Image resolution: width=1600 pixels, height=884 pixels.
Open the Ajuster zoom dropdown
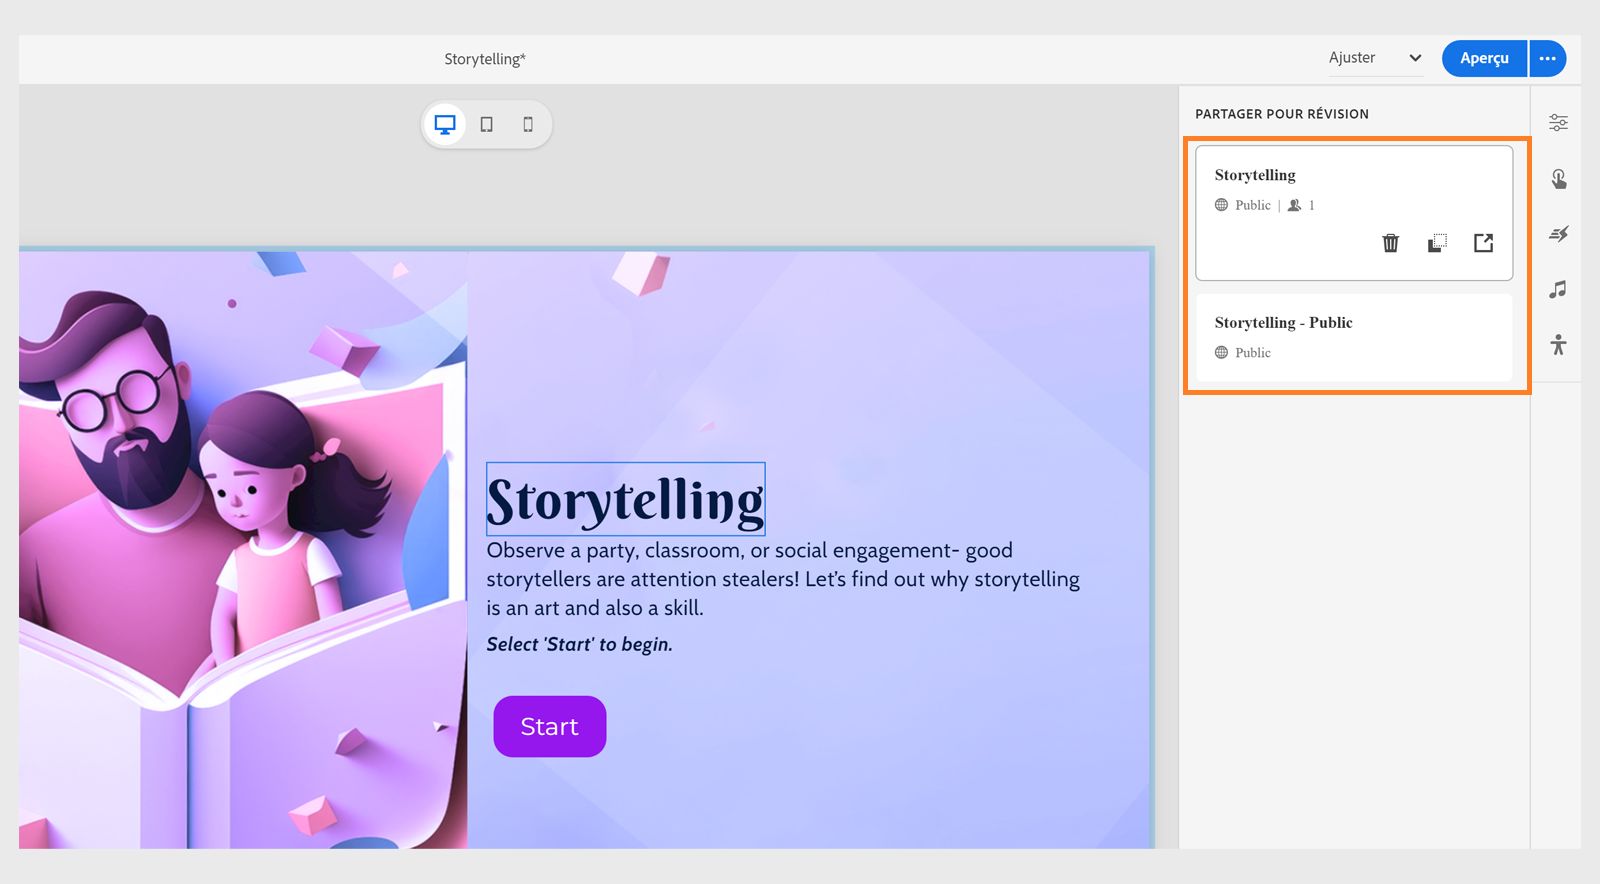tap(1375, 58)
